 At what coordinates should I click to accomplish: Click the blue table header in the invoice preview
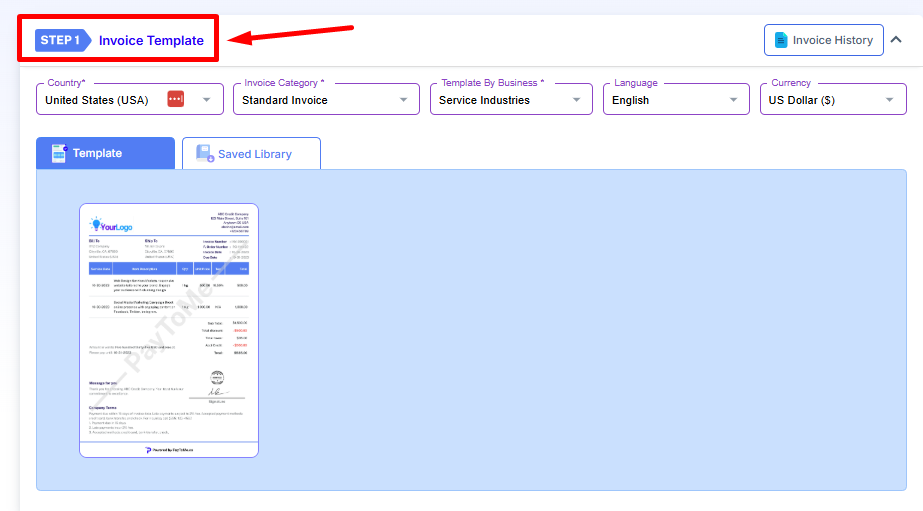(168, 268)
